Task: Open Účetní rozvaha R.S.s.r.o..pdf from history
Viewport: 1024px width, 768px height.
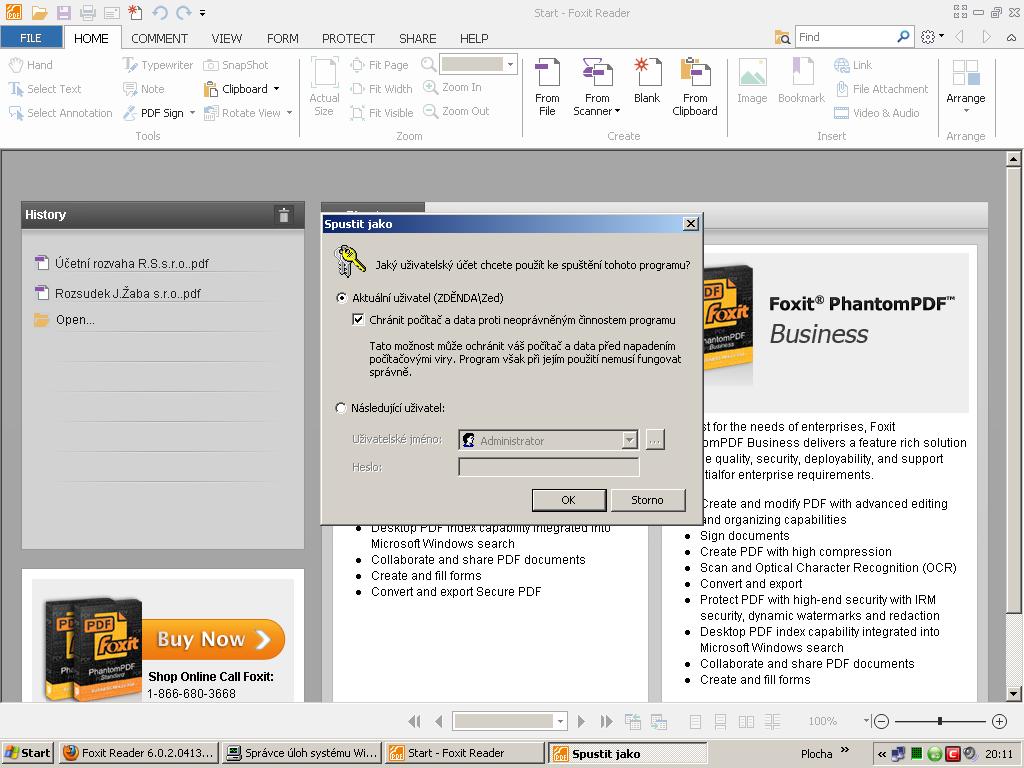Action: (131, 264)
